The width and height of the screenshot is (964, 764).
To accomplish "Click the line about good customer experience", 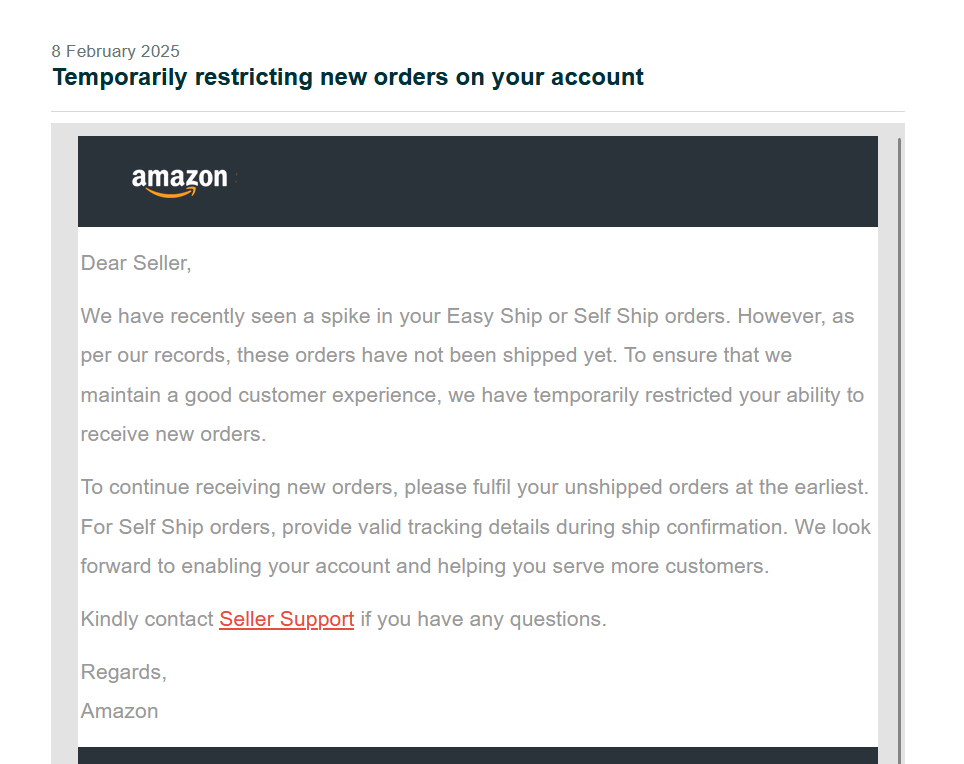I will (x=472, y=395).
